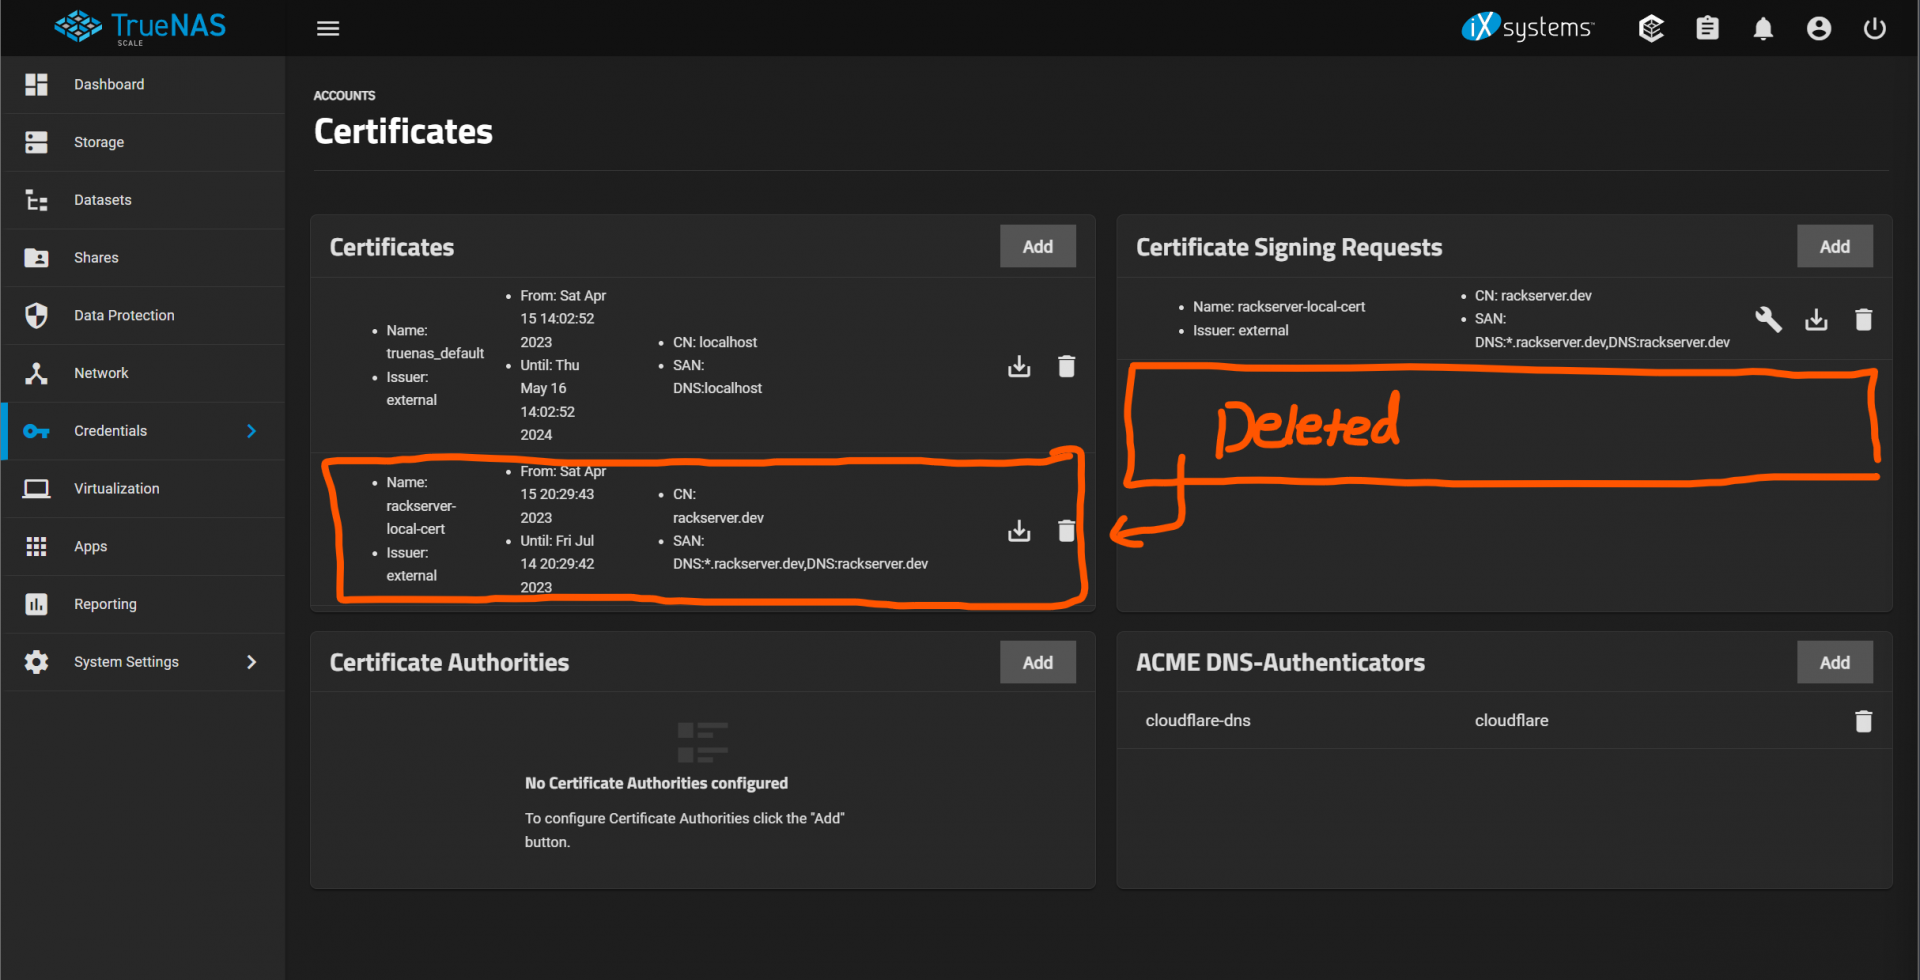Click the Reporting chart icon
Image resolution: width=1920 pixels, height=980 pixels.
tap(37, 604)
